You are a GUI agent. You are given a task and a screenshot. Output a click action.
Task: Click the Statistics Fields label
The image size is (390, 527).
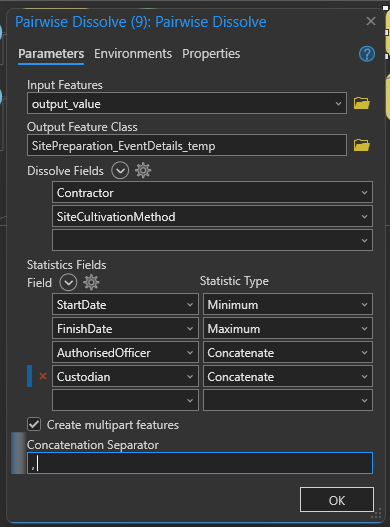pos(67,265)
